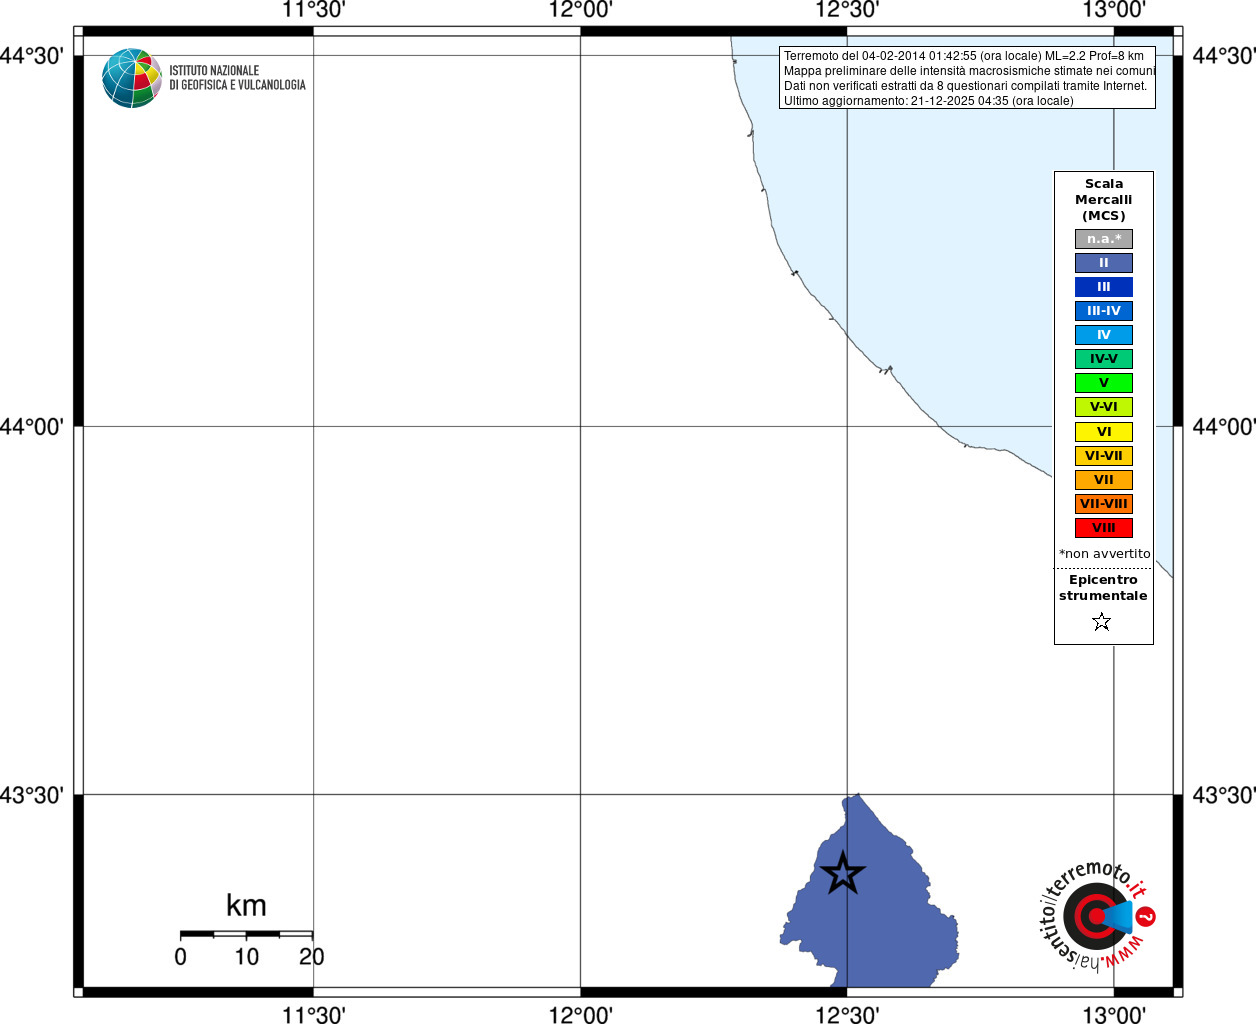
Task: Select the VII orange legend swatch
Action: click(1104, 480)
